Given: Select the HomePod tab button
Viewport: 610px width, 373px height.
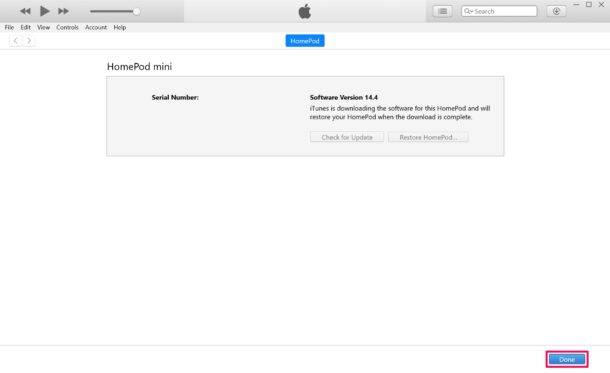Looking at the screenshot, I should tap(305, 41).
